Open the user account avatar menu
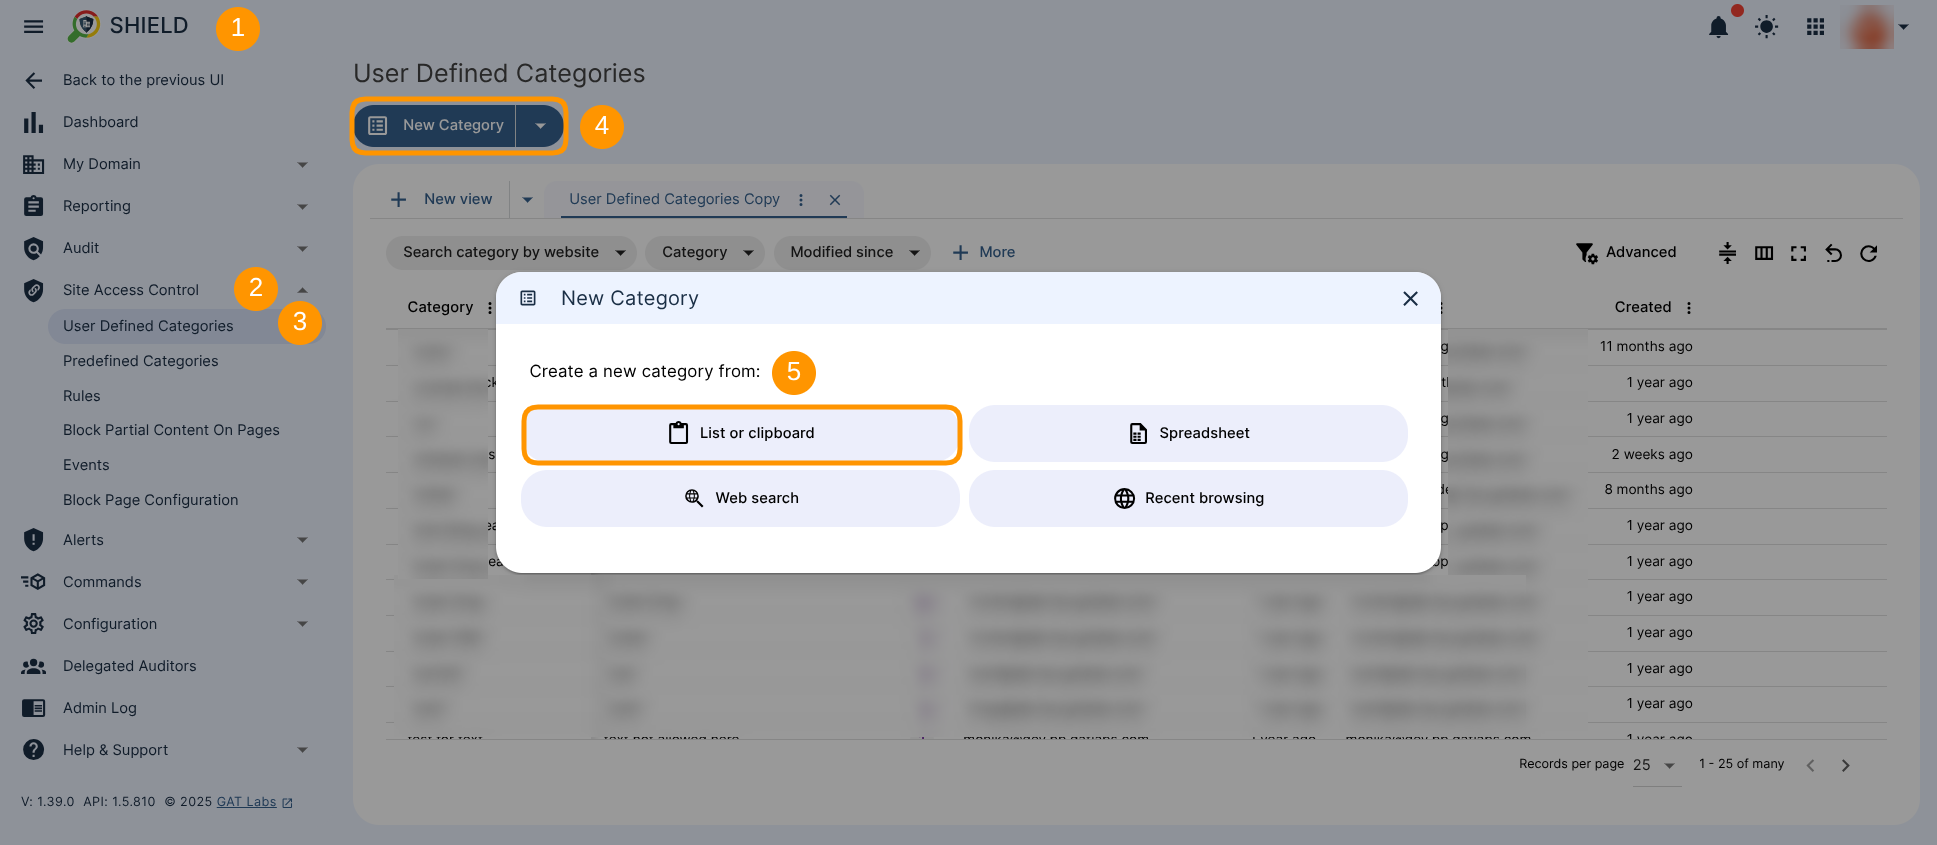 click(1866, 27)
